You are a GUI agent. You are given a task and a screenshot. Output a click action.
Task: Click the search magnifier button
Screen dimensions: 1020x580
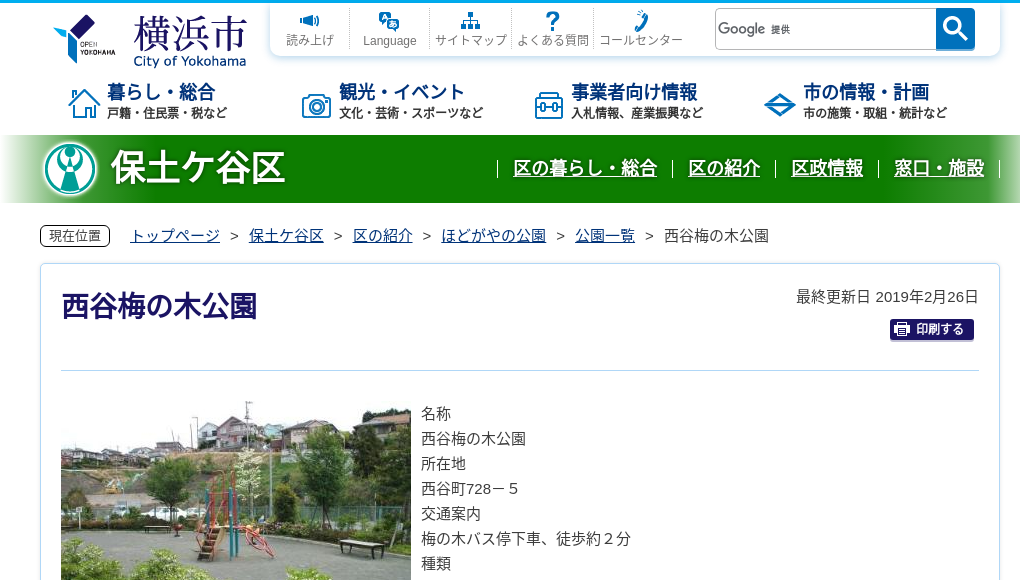(x=954, y=28)
